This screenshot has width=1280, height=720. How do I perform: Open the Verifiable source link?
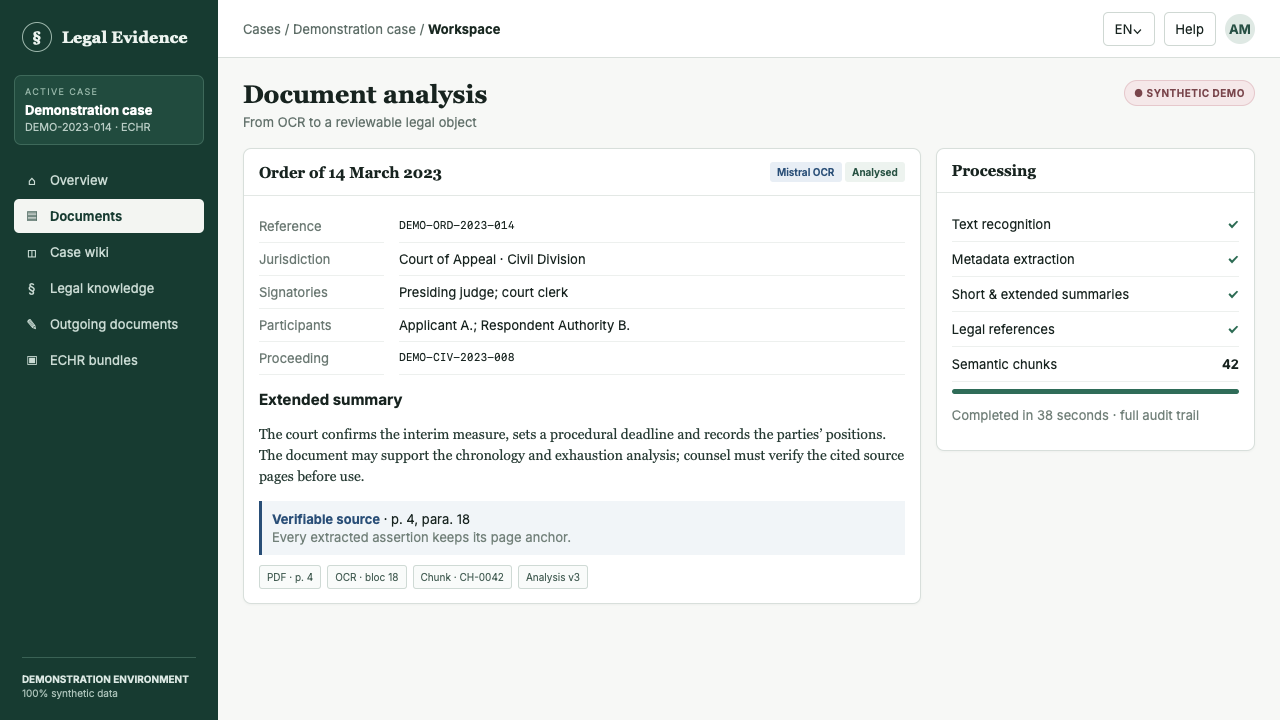pos(326,519)
